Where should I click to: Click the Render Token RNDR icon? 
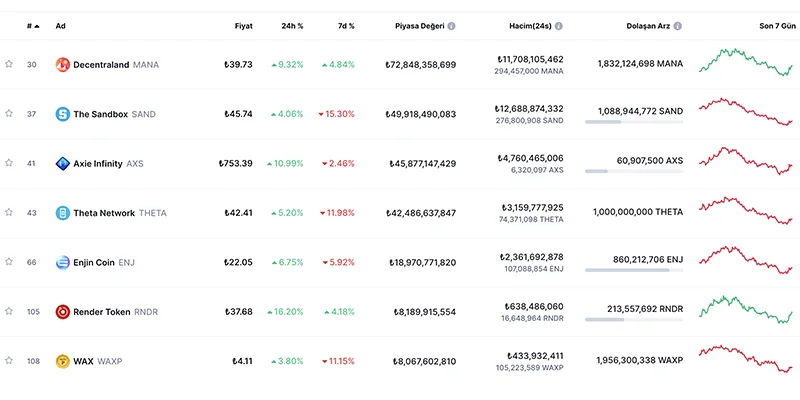[x=63, y=312]
